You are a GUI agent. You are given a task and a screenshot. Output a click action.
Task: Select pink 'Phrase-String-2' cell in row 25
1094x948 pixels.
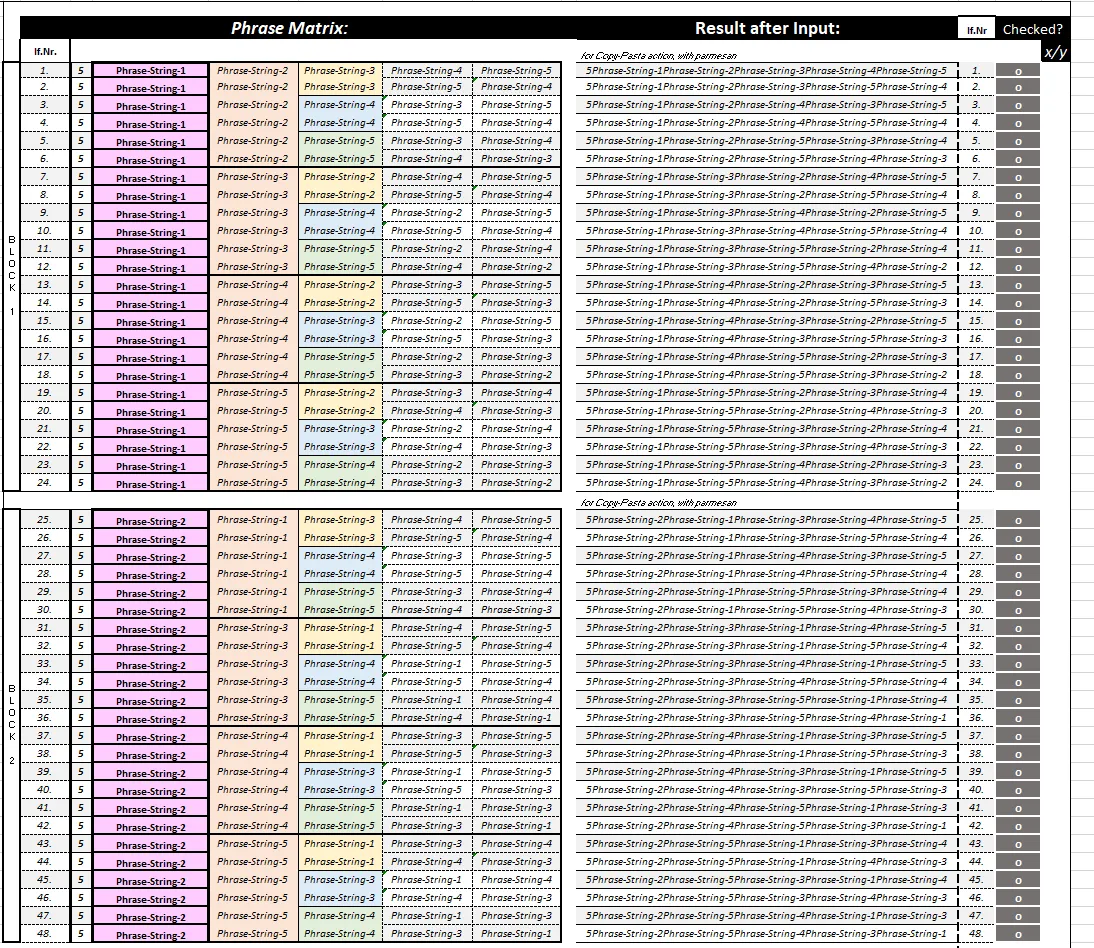click(151, 520)
